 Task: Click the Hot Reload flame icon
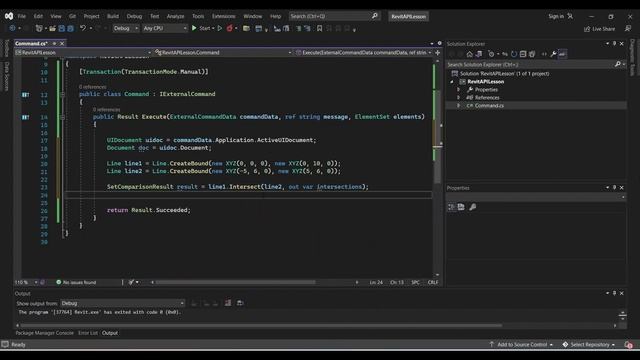229,28
